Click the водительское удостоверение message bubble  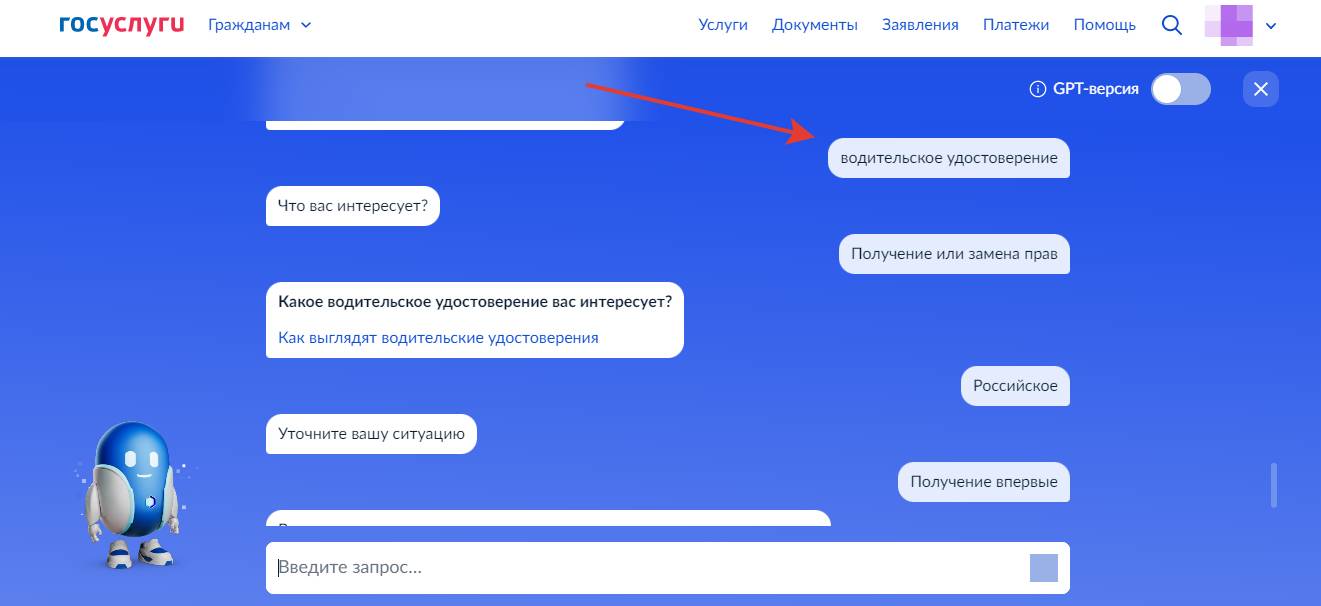click(949, 158)
